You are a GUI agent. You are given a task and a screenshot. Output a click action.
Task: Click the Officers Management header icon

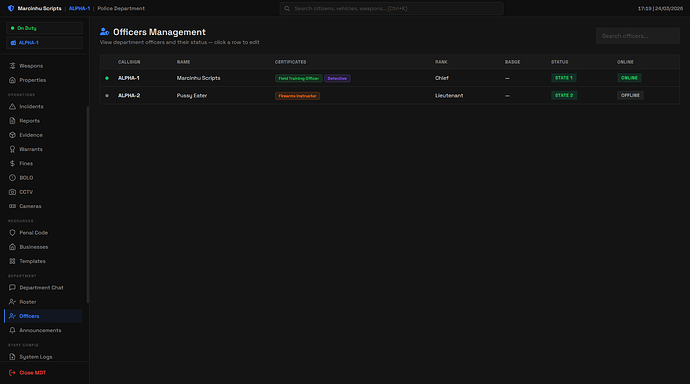(x=104, y=32)
